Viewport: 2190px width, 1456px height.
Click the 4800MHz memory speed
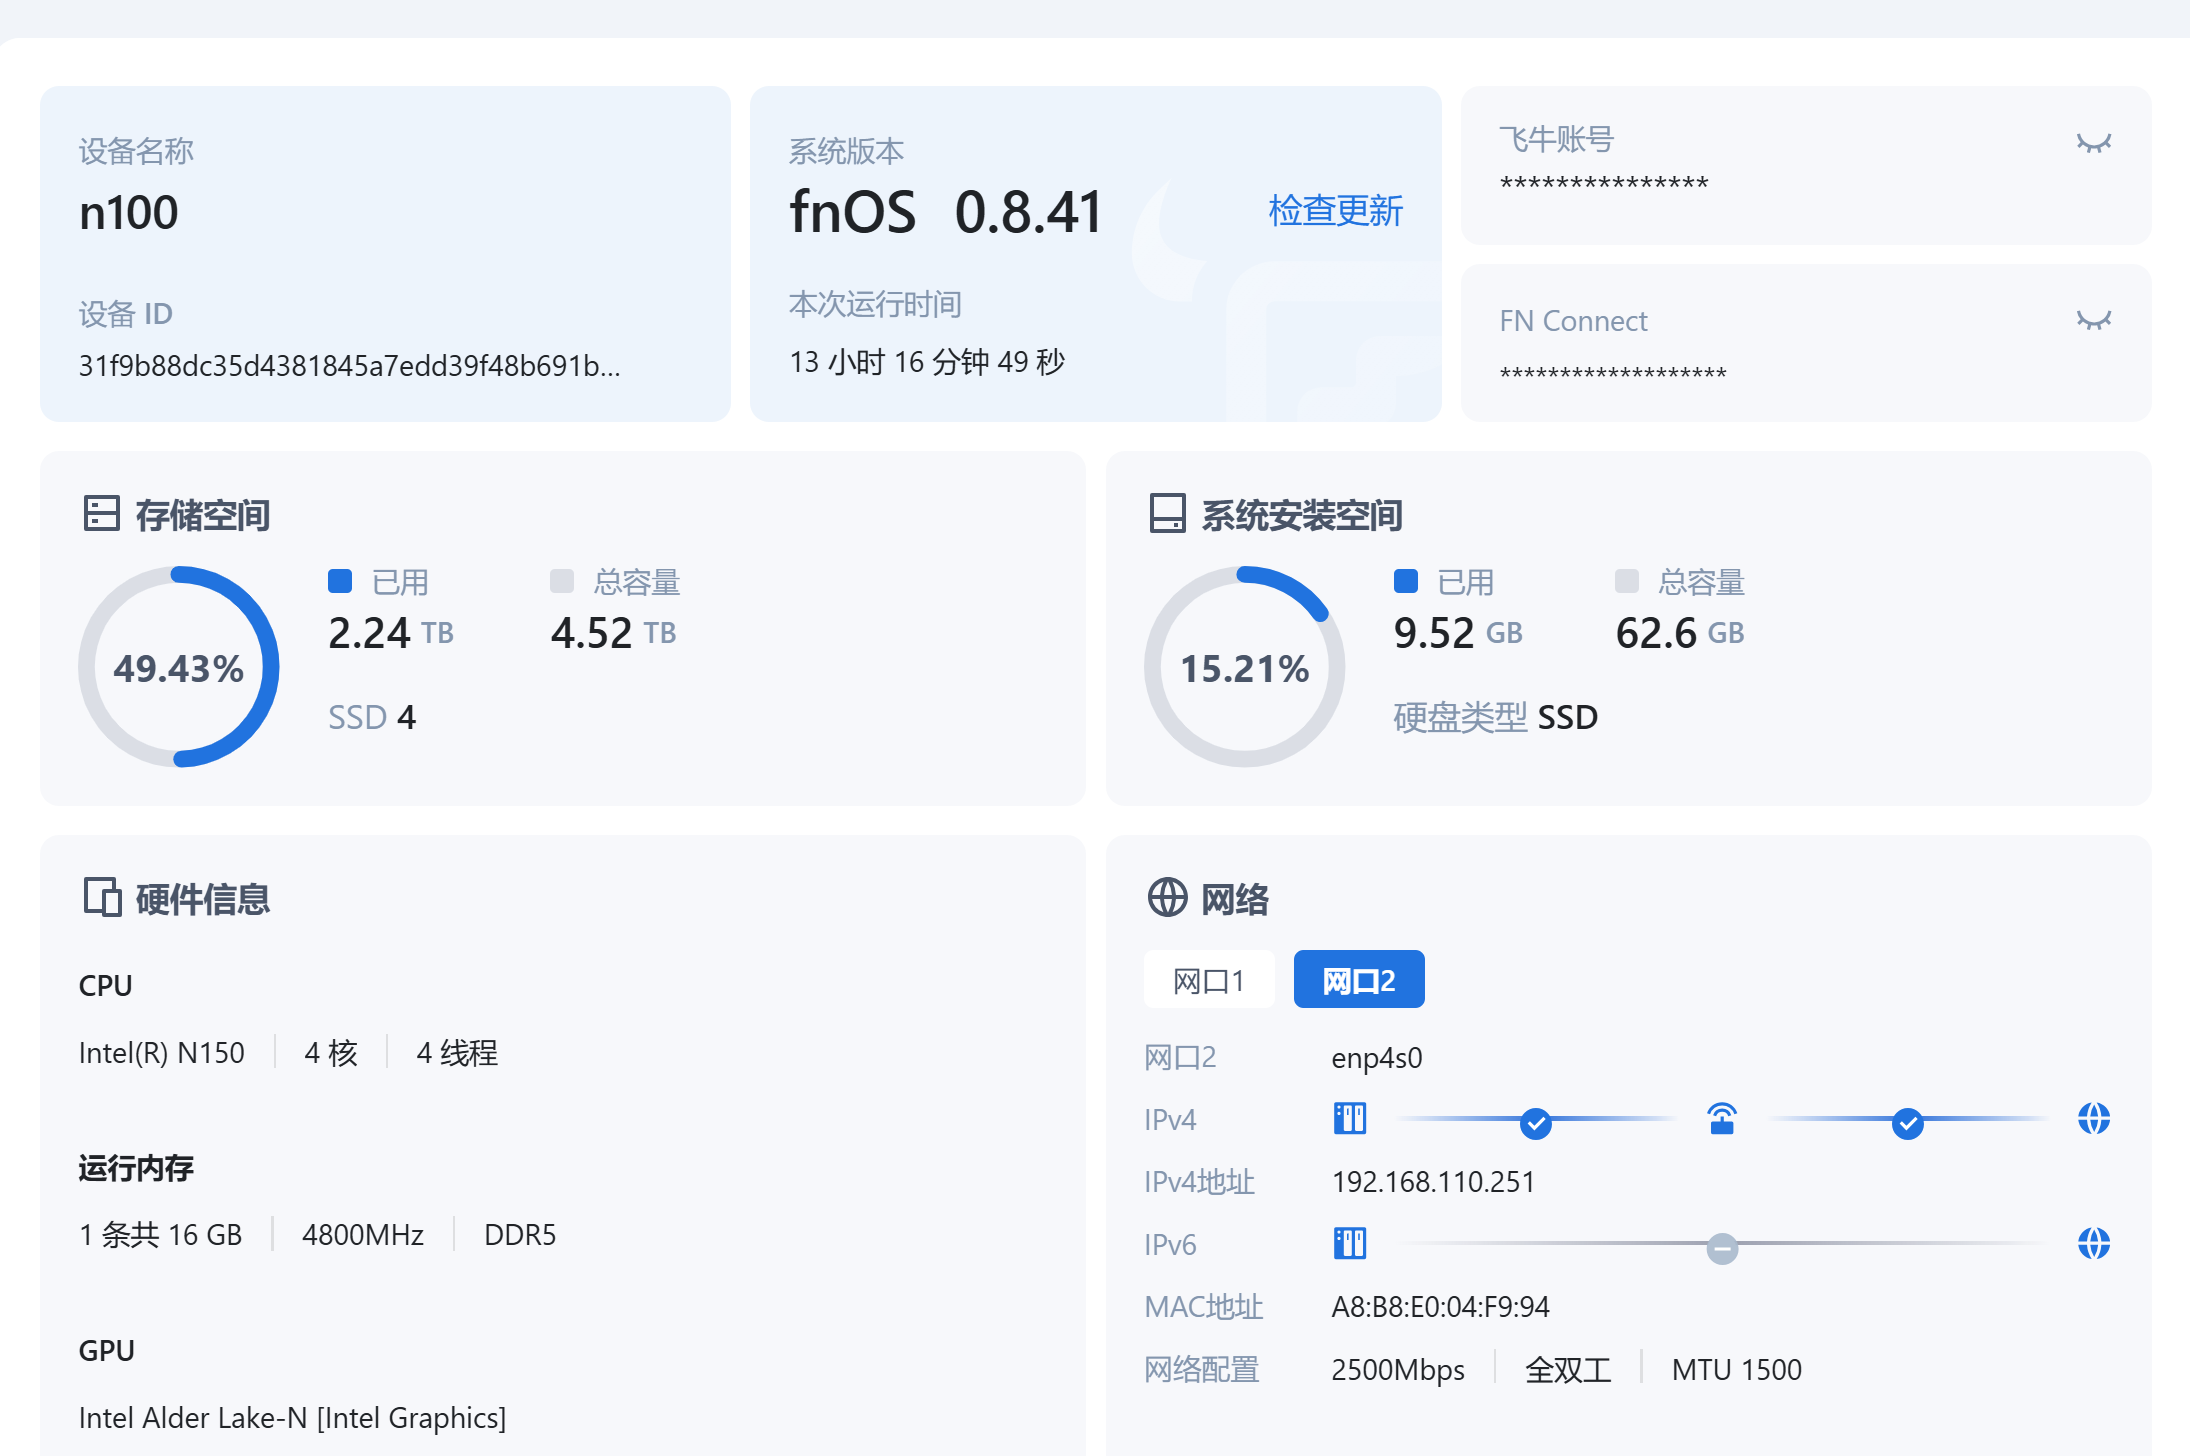tap(363, 1235)
